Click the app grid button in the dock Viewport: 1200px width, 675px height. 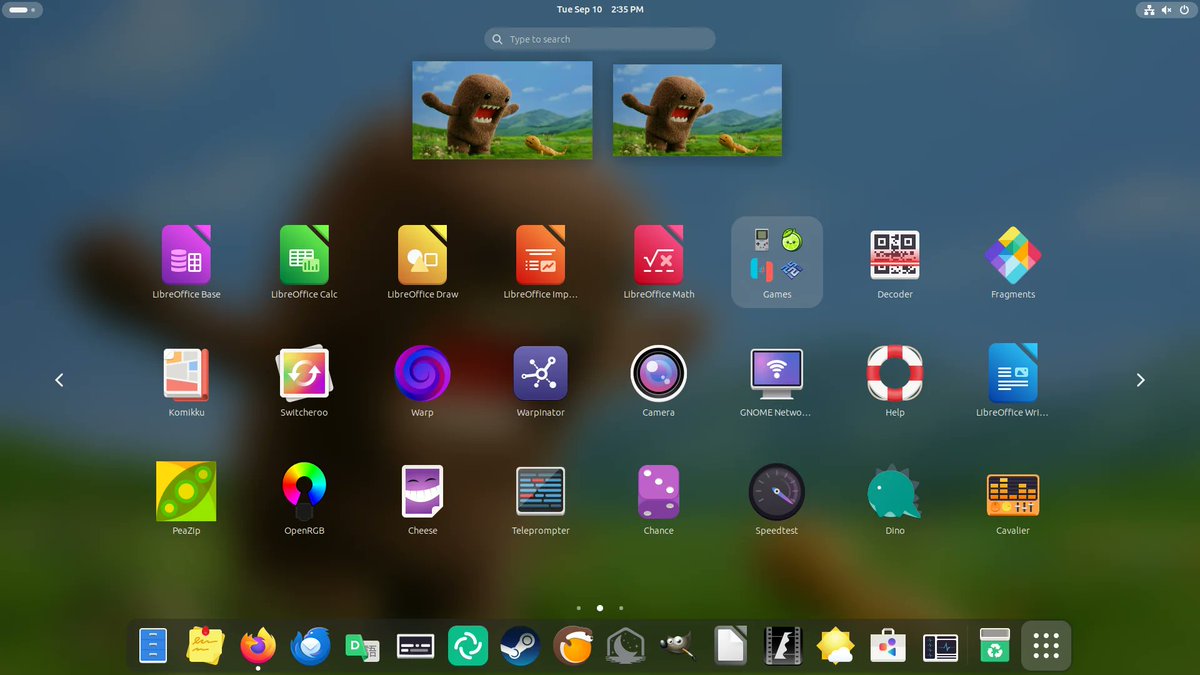(x=1046, y=646)
